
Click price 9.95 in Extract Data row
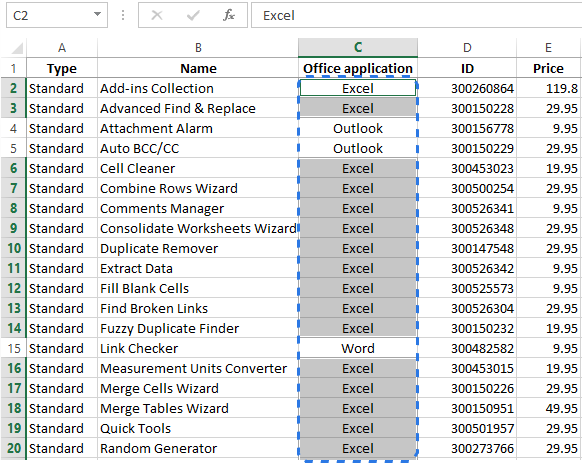click(x=549, y=268)
